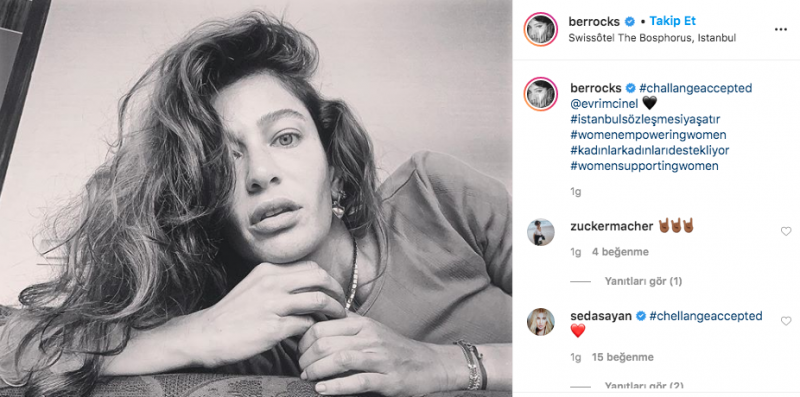Click berrocks profile avatar in post header
This screenshot has height=397, width=800.
[540, 30]
